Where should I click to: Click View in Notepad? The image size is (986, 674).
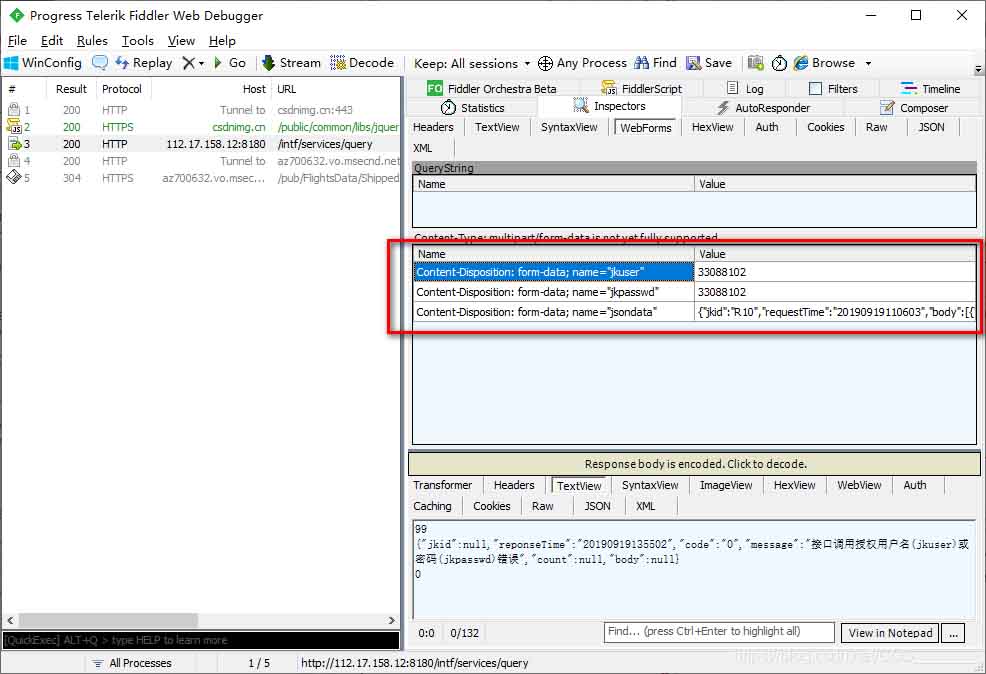(x=888, y=632)
